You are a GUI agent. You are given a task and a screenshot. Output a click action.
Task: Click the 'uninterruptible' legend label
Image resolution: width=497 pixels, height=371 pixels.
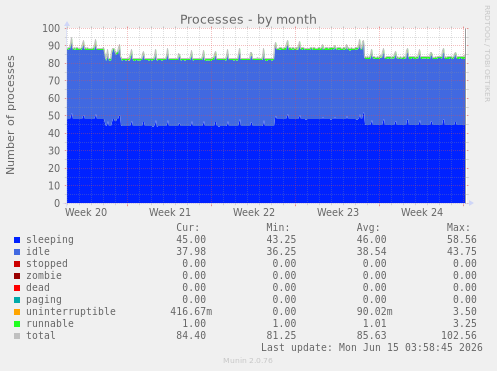tap(71, 312)
